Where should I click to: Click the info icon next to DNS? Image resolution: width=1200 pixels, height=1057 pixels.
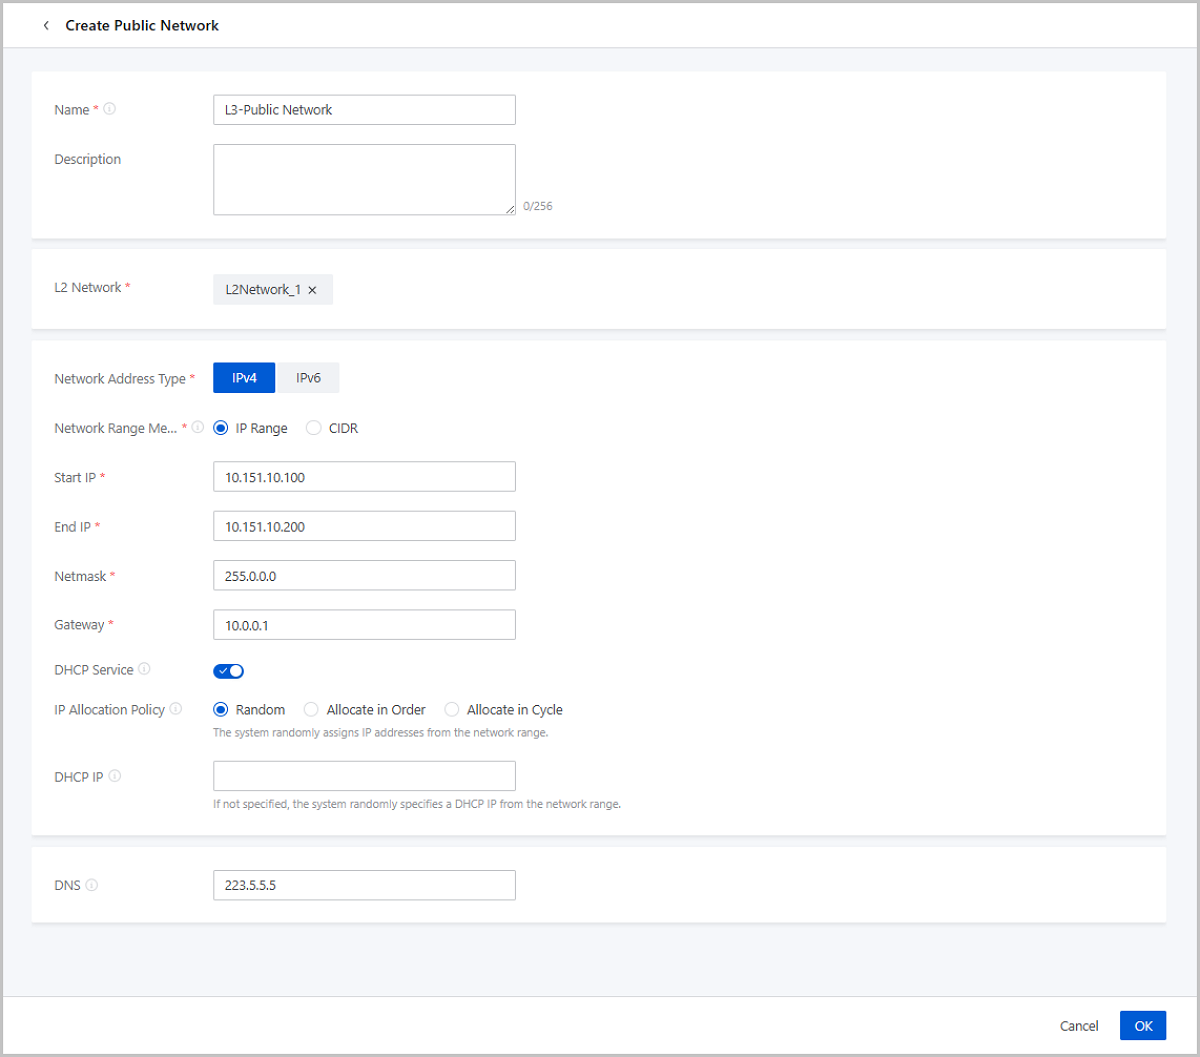(x=92, y=885)
